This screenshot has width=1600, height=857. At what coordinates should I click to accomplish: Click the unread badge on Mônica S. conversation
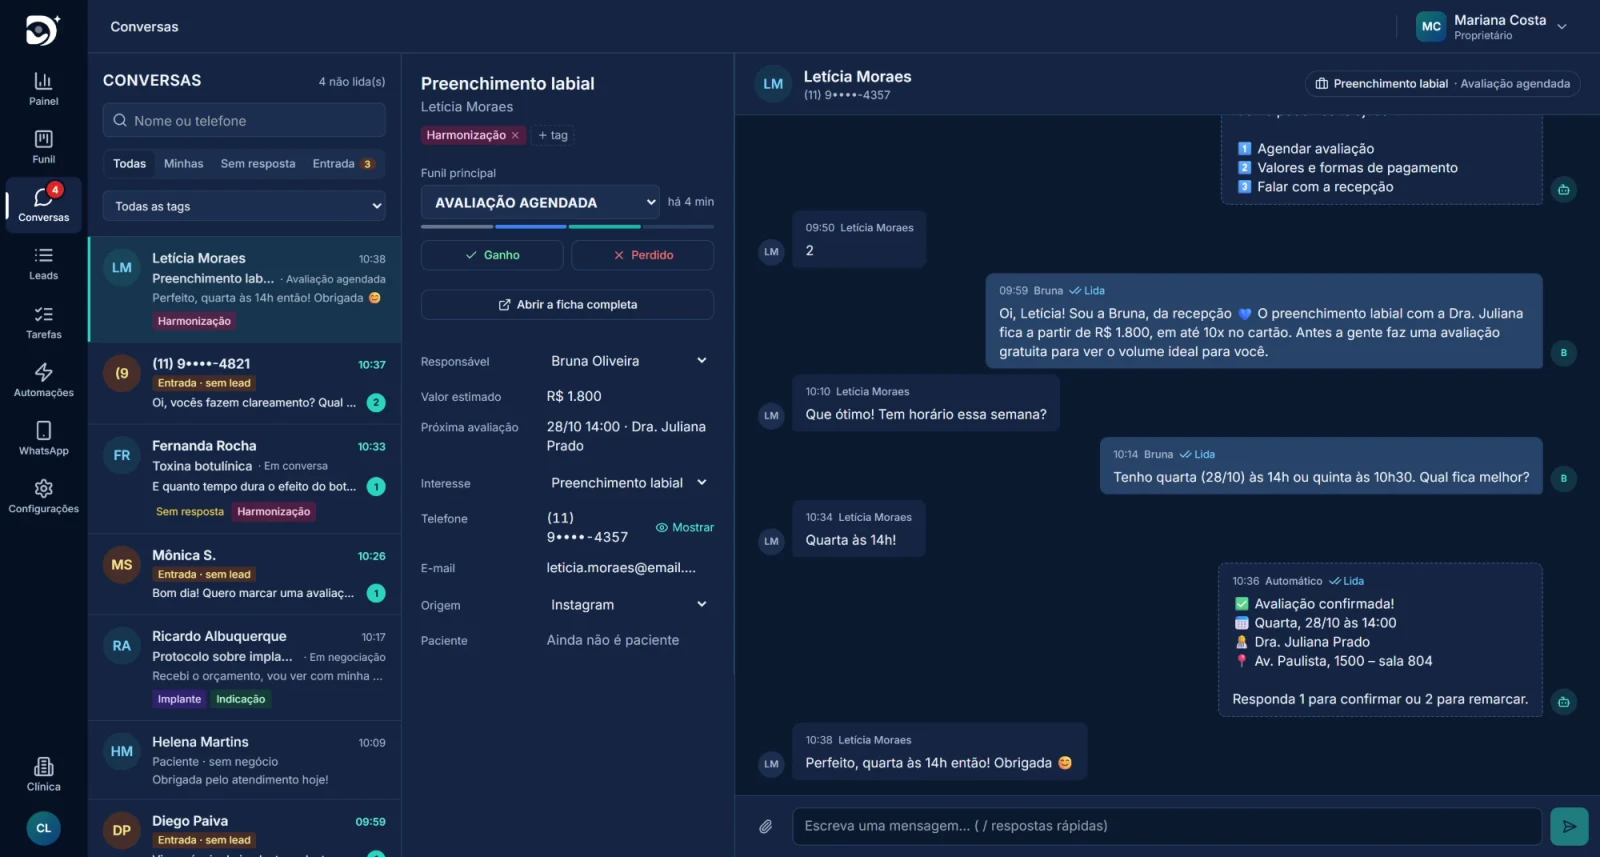(x=376, y=593)
